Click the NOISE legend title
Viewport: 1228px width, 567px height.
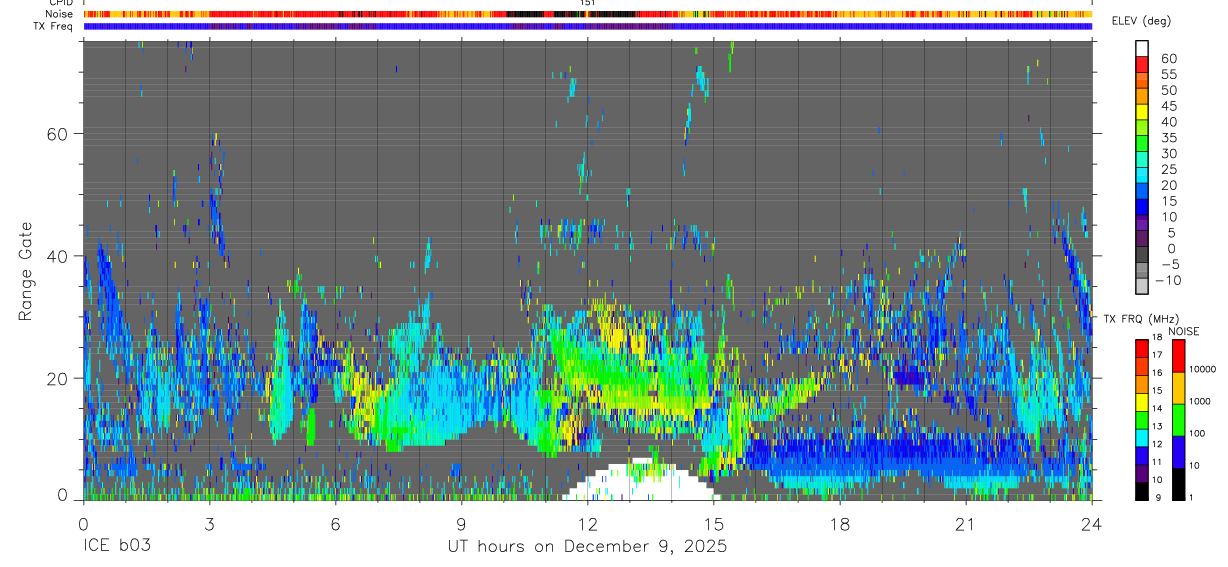[x=1186, y=331]
